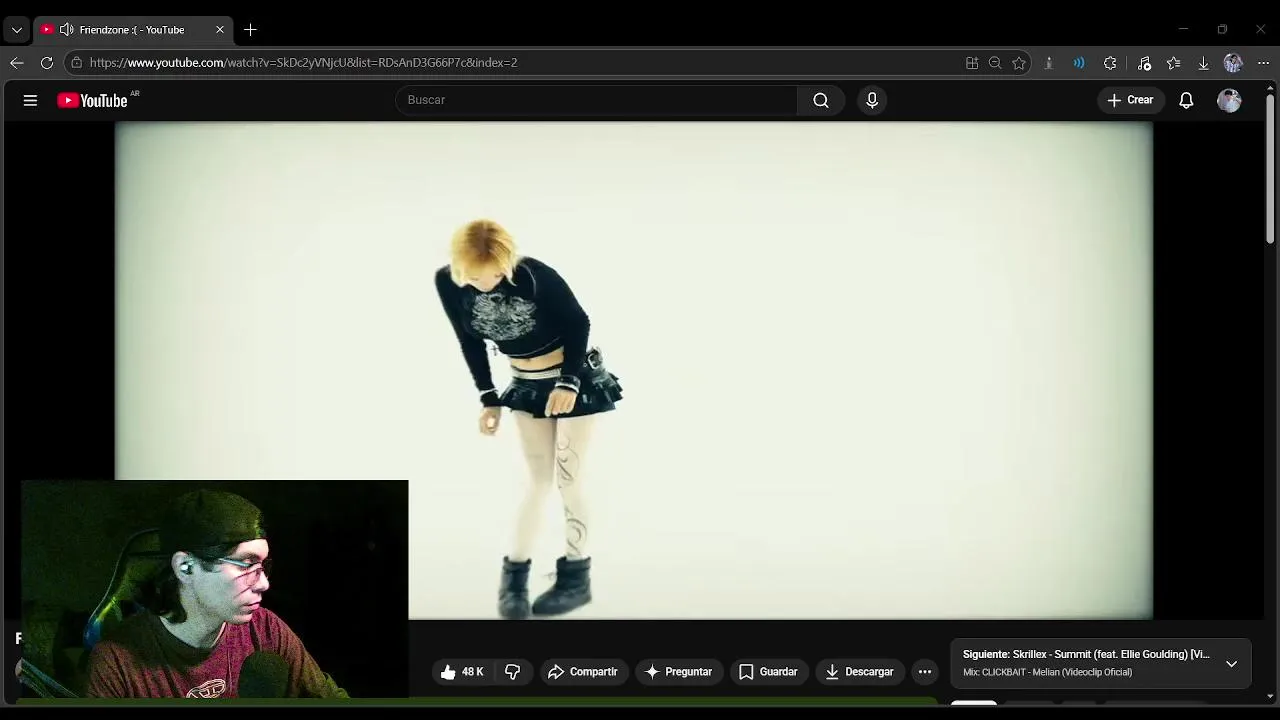This screenshot has height=720, width=1280.
Task: Click the zoom out magnifier icon
Action: (x=995, y=63)
